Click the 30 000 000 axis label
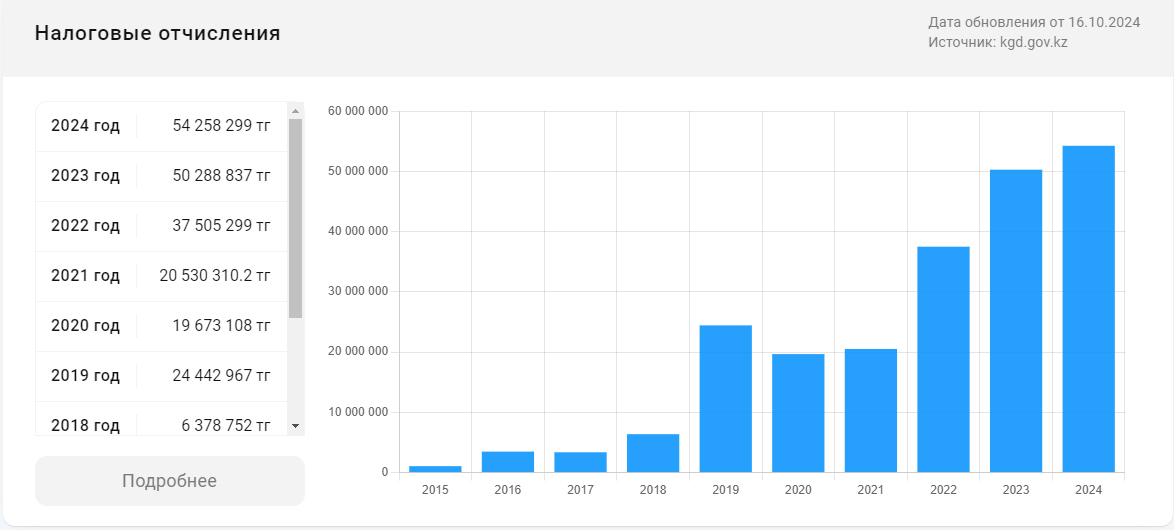 click(359, 291)
